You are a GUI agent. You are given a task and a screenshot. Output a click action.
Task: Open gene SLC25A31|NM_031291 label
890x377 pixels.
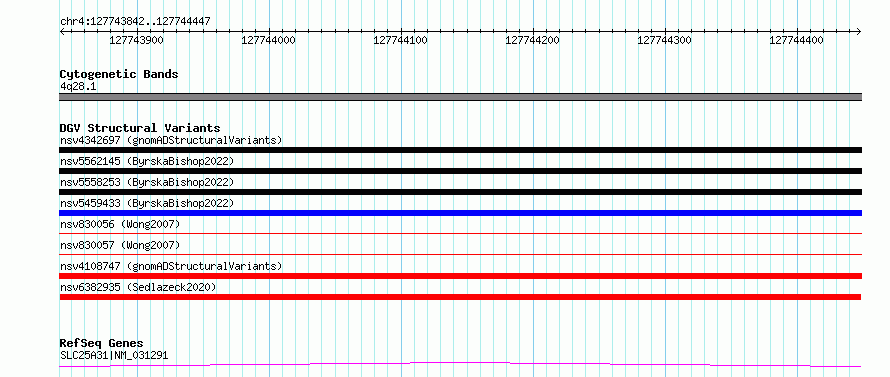pyautogui.click(x=114, y=355)
